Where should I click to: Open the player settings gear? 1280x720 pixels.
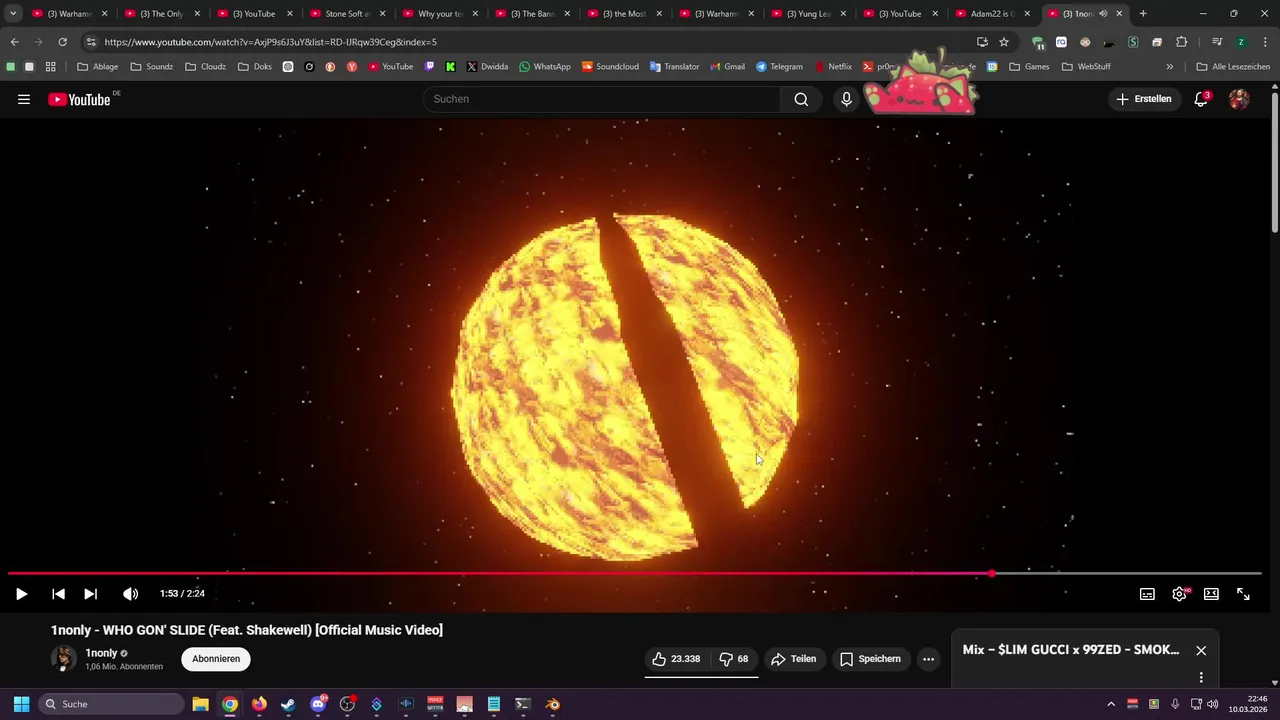[x=1179, y=594]
